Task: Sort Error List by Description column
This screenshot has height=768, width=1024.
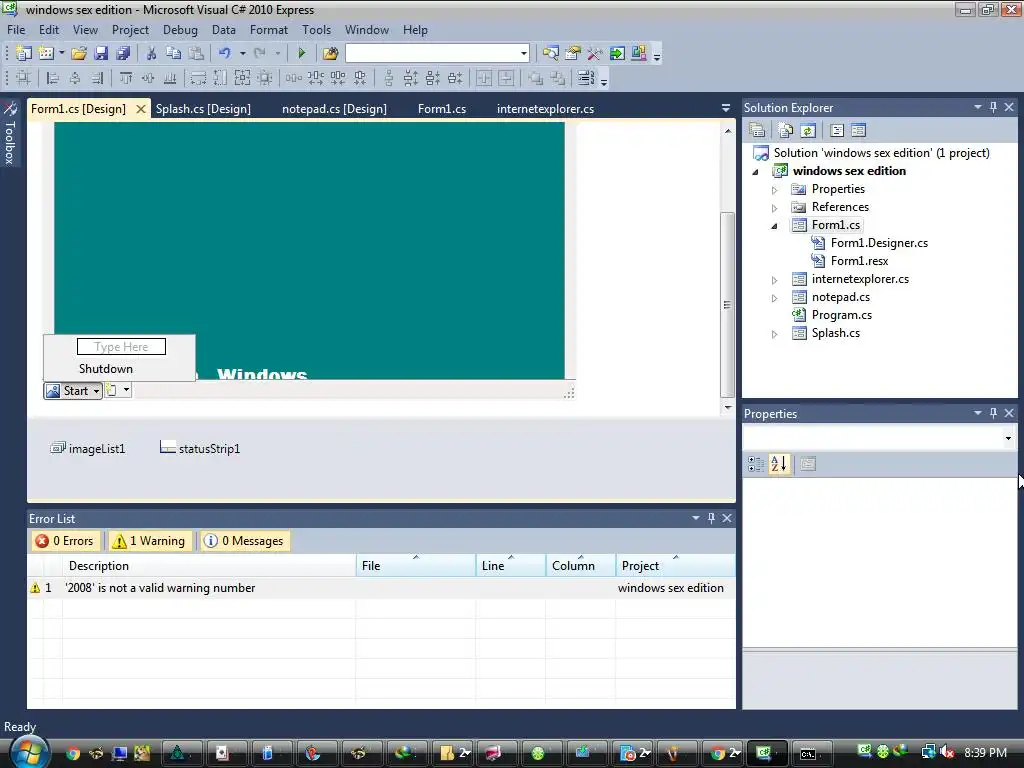Action: [209, 566]
